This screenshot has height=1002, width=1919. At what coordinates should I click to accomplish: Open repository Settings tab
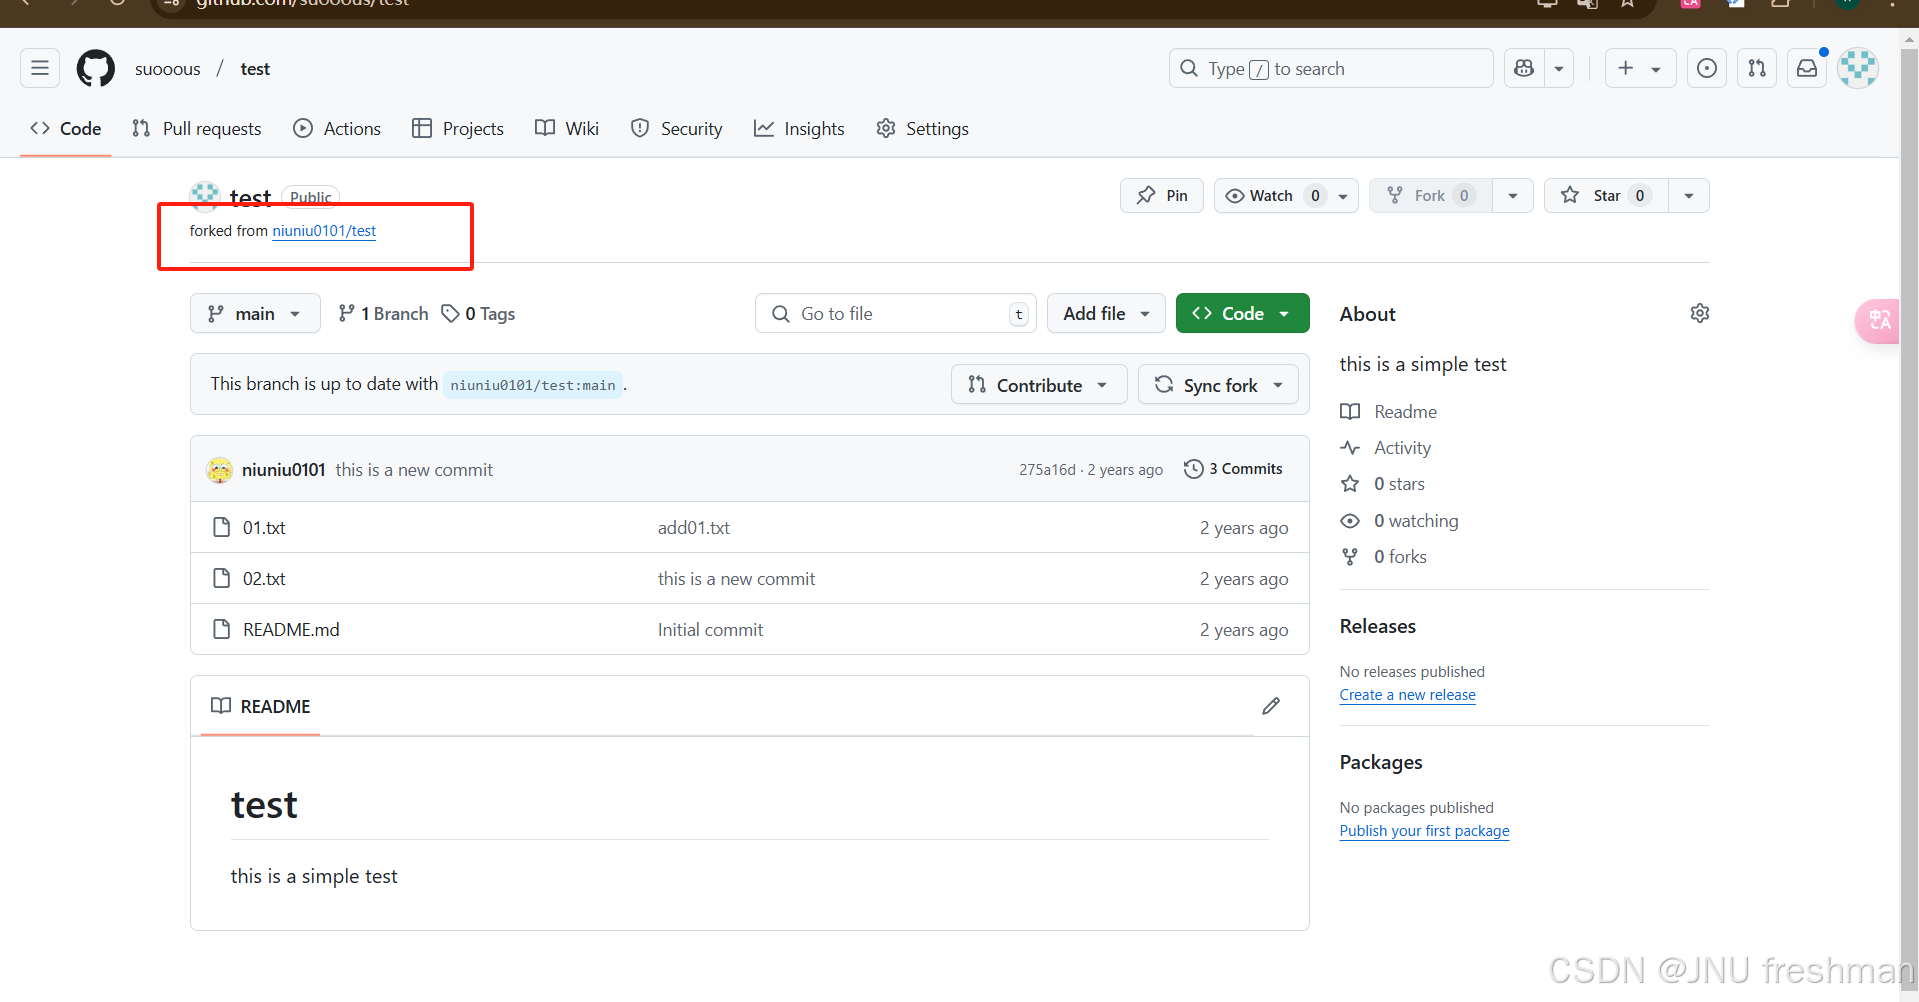point(922,128)
